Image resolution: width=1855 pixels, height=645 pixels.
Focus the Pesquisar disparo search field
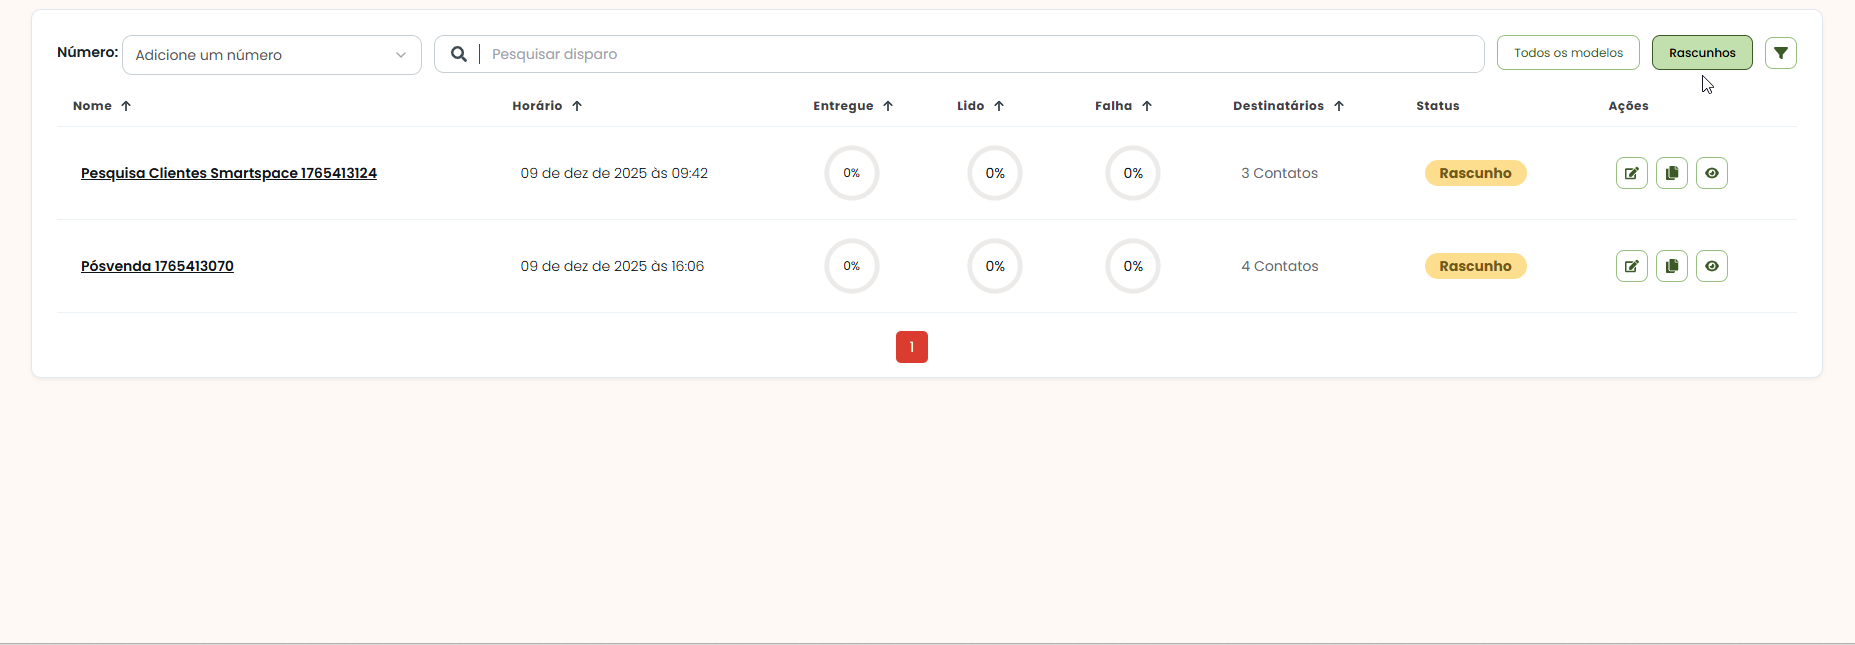click(980, 54)
